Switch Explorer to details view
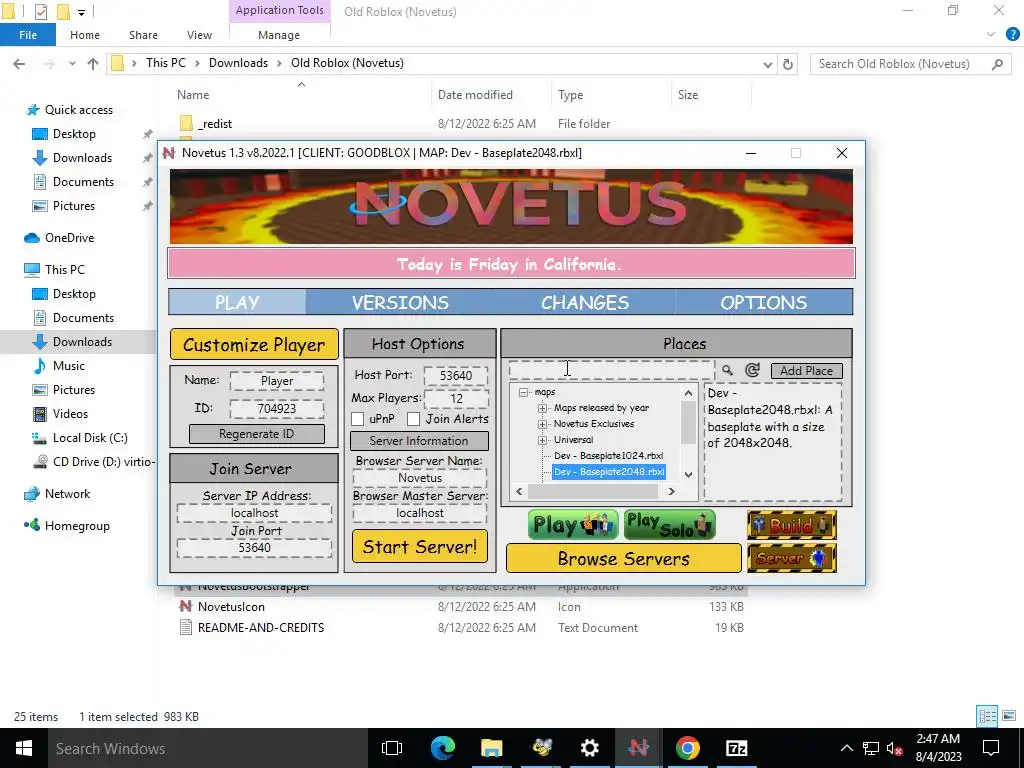Viewport: 1024px width, 768px height. pos(987,716)
